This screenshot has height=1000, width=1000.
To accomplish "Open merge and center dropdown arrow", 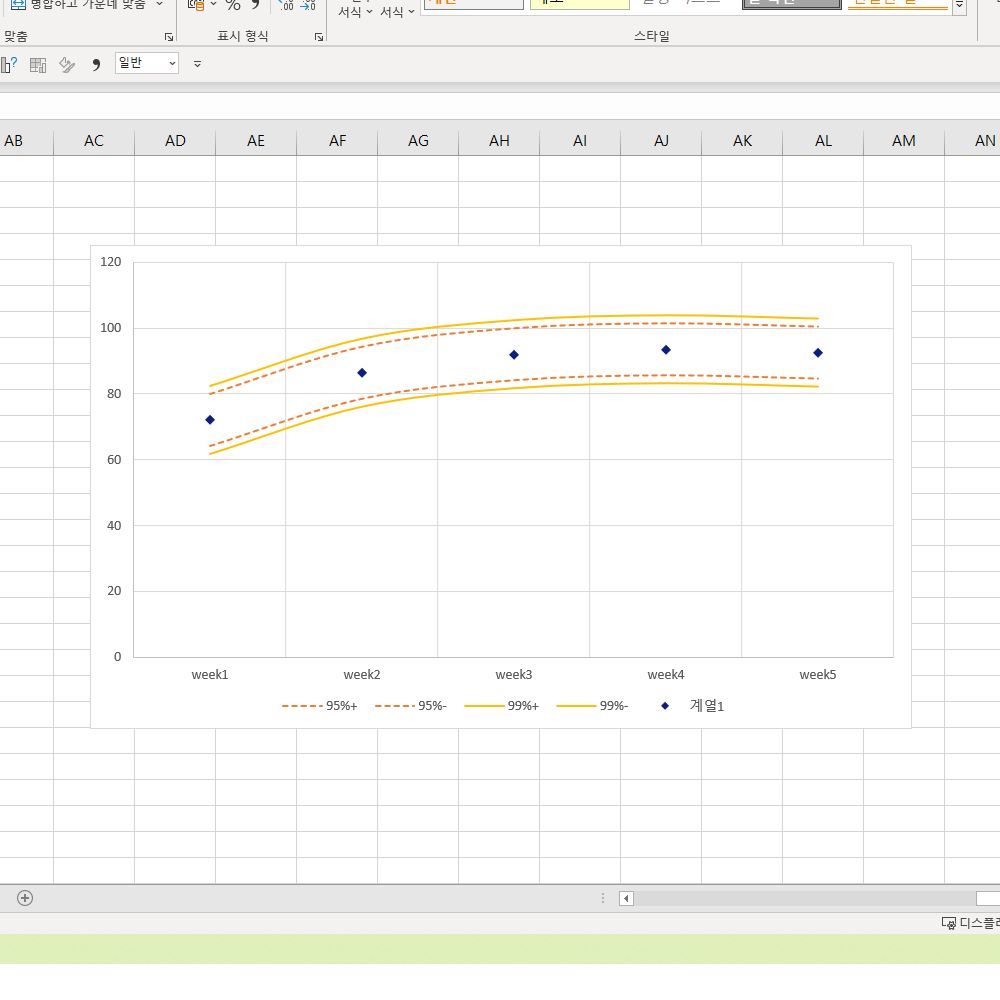I will [159, 4].
